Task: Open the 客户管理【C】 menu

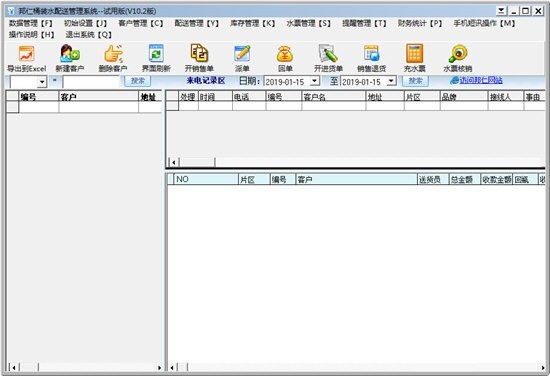Action: coord(141,23)
